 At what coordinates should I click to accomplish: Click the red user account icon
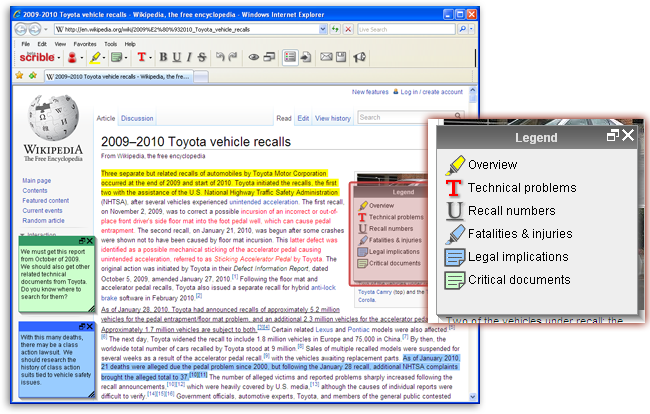[72, 57]
